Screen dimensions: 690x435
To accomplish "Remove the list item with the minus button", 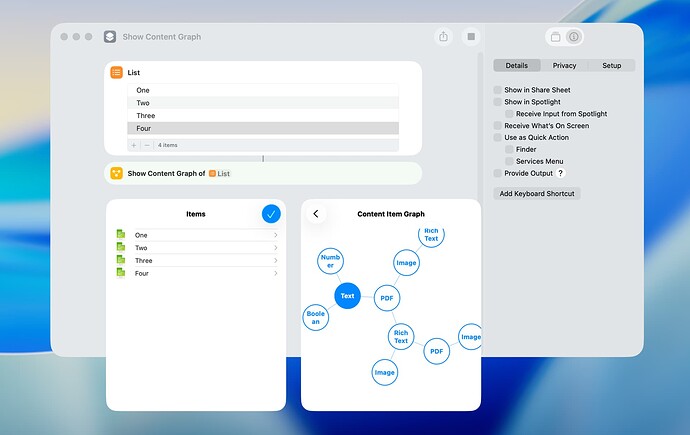I will click(x=147, y=145).
